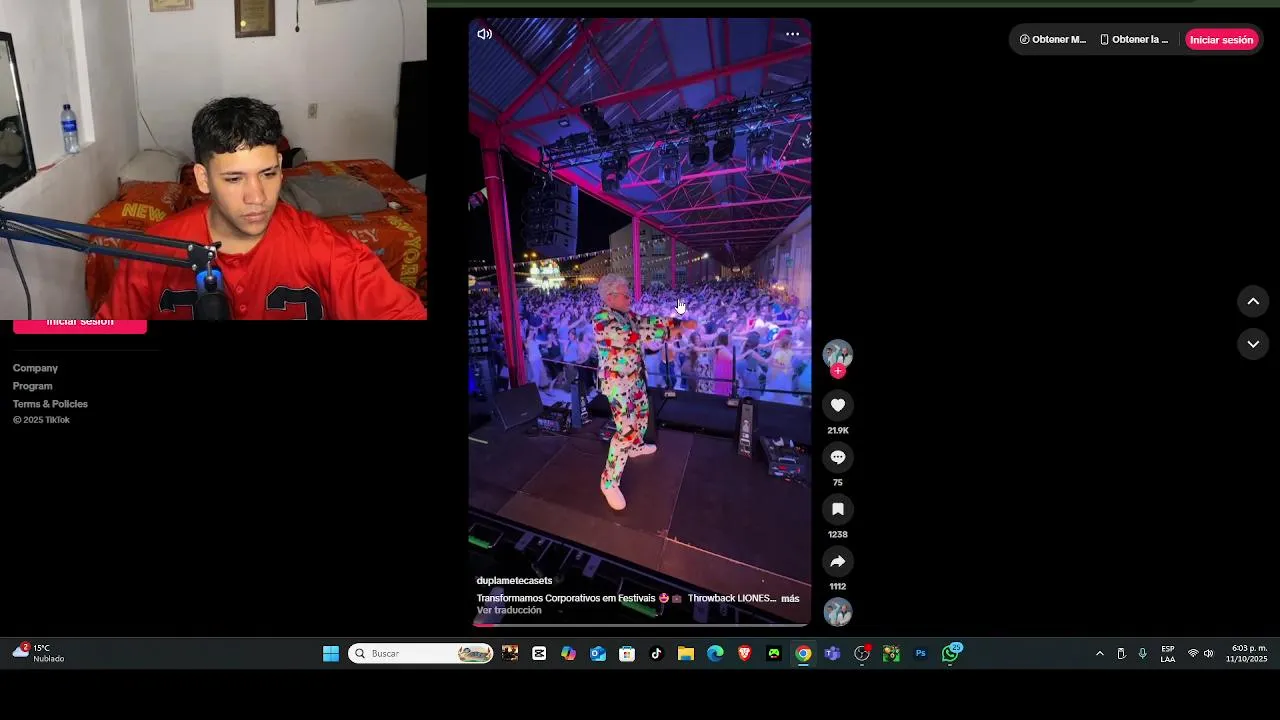
Task: Click the Buscar taskbar search field
Action: [x=421, y=654]
